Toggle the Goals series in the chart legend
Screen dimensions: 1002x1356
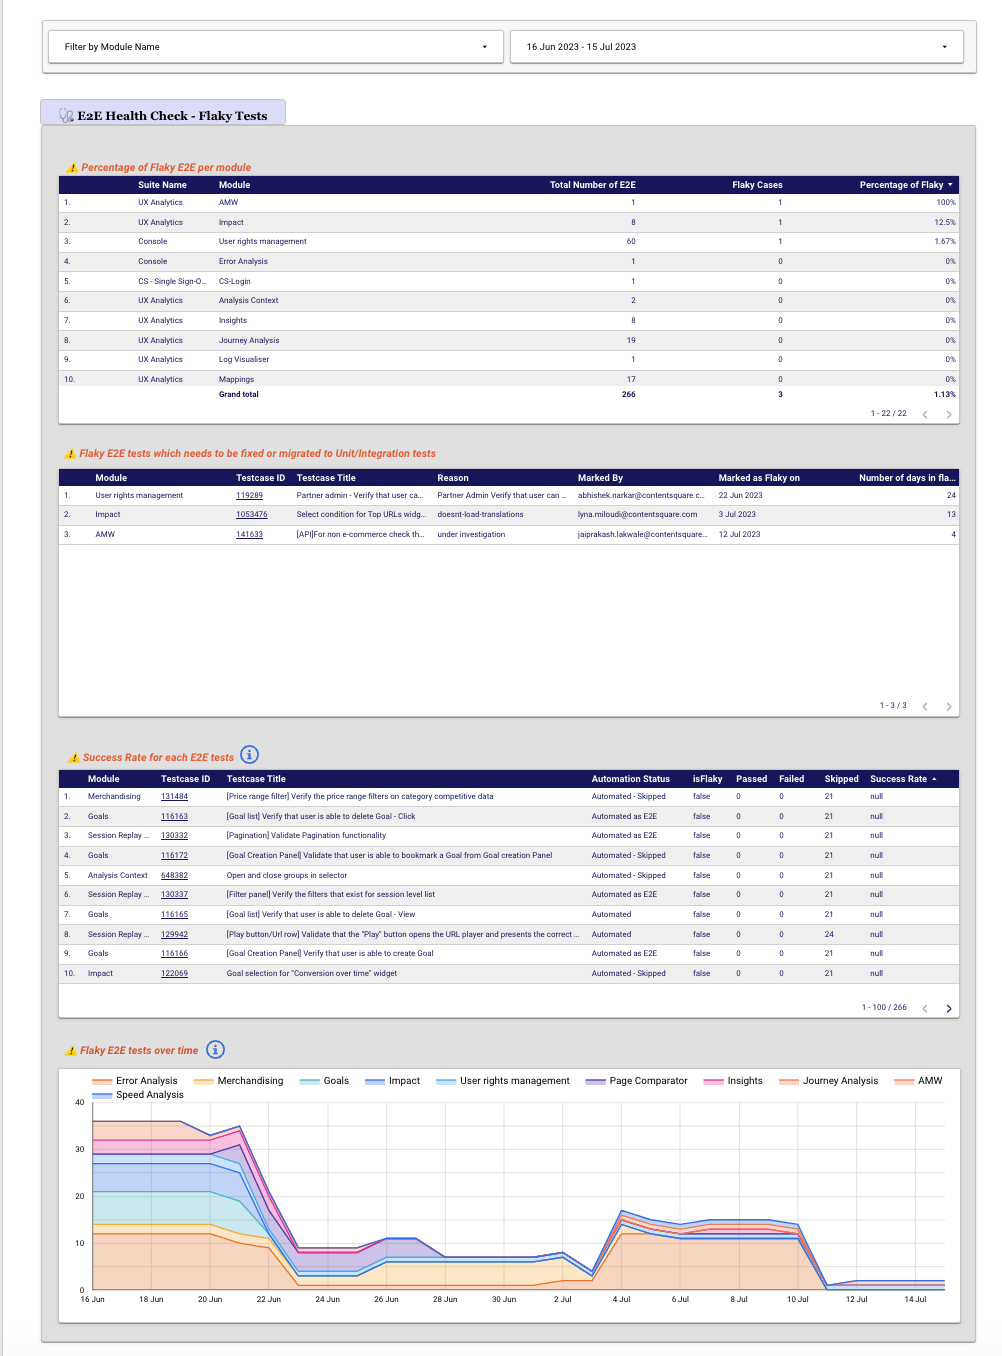335,1080
